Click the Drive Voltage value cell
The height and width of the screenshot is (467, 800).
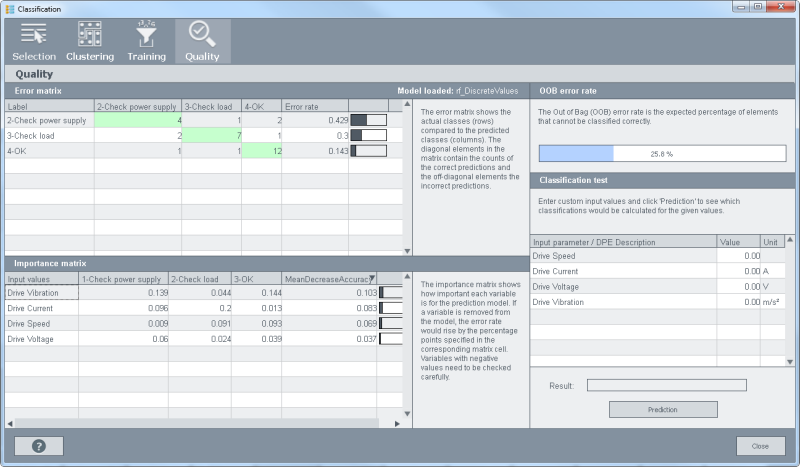click(x=739, y=286)
